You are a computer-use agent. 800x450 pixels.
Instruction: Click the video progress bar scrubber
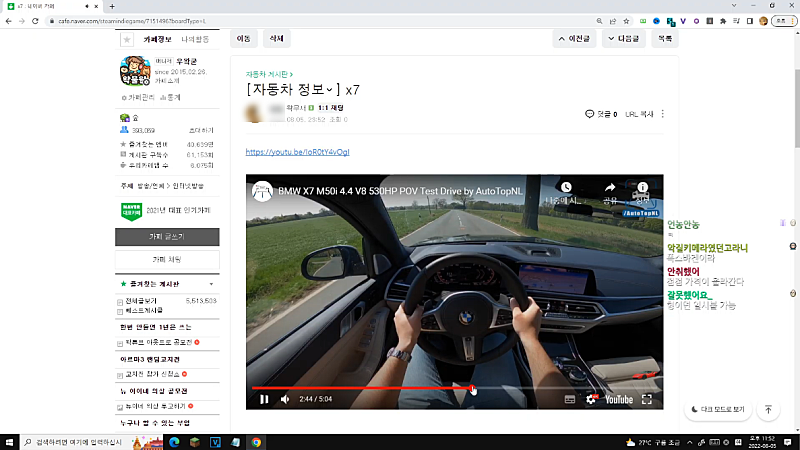coord(472,388)
